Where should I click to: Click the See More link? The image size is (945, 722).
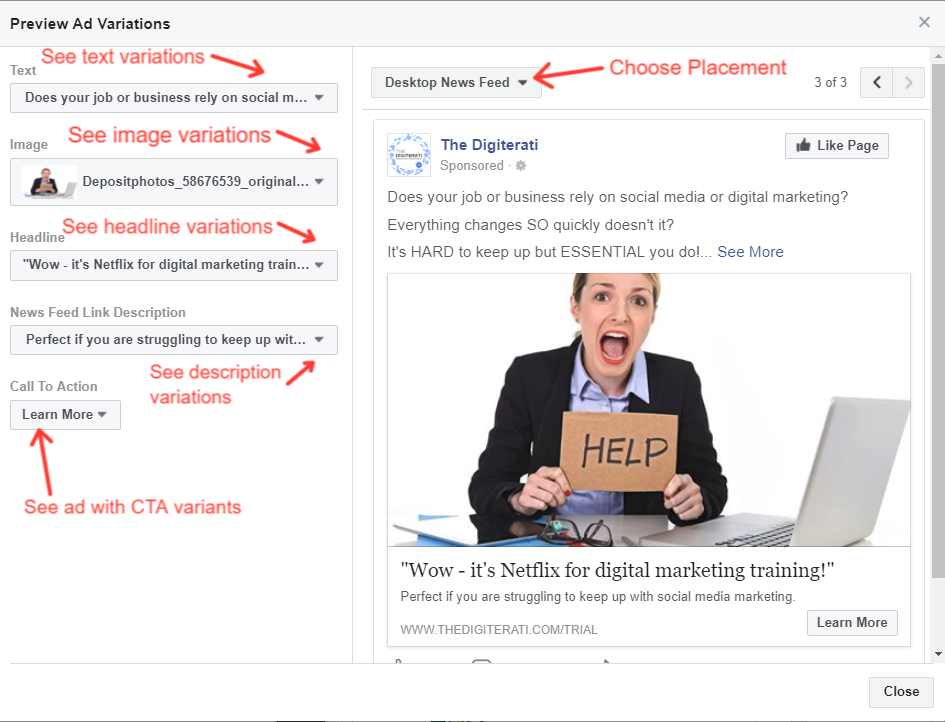750,252
